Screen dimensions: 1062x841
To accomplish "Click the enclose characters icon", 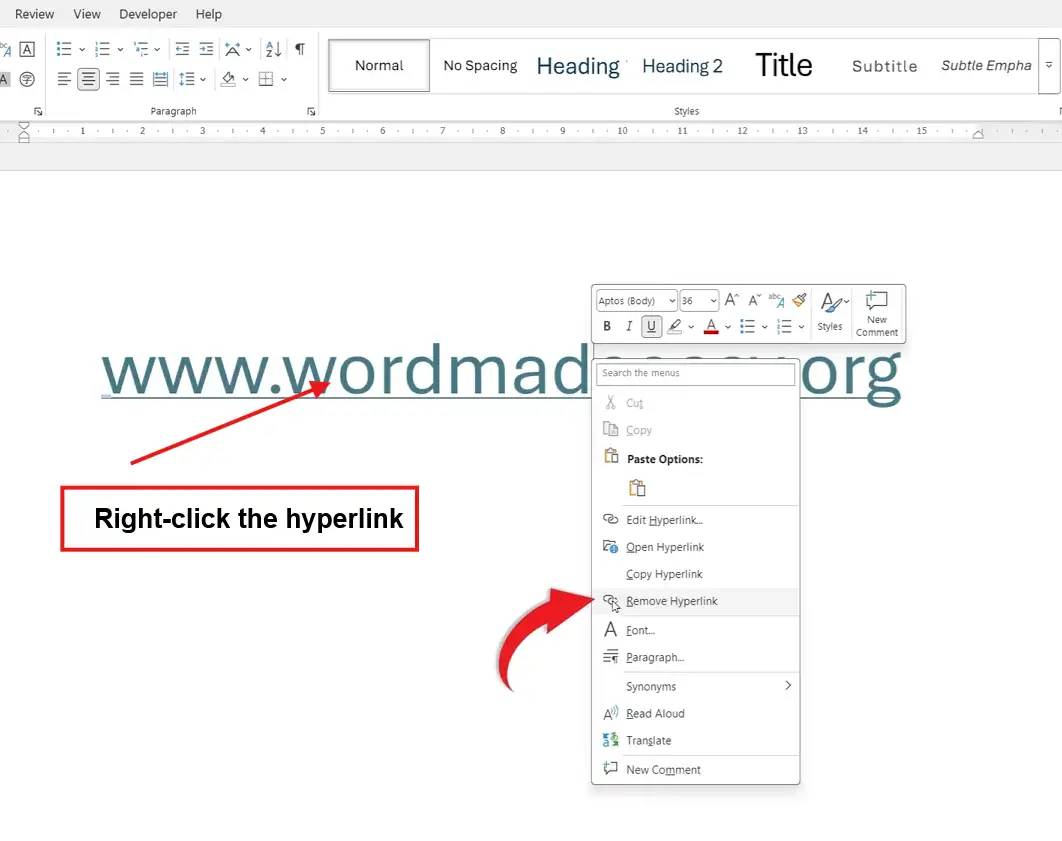I will (x=27, y=79).
